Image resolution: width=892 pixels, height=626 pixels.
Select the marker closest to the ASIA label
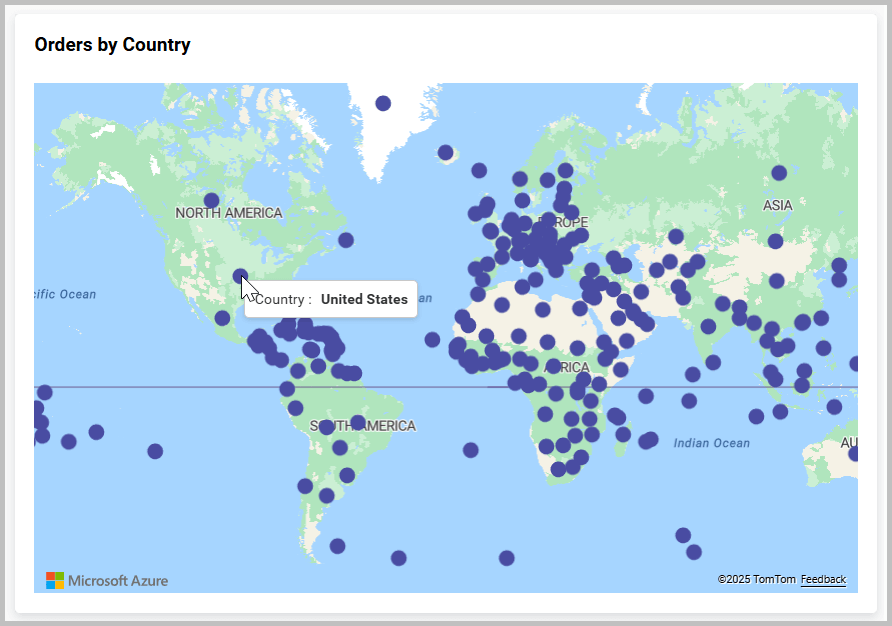[x=779, y=173]
